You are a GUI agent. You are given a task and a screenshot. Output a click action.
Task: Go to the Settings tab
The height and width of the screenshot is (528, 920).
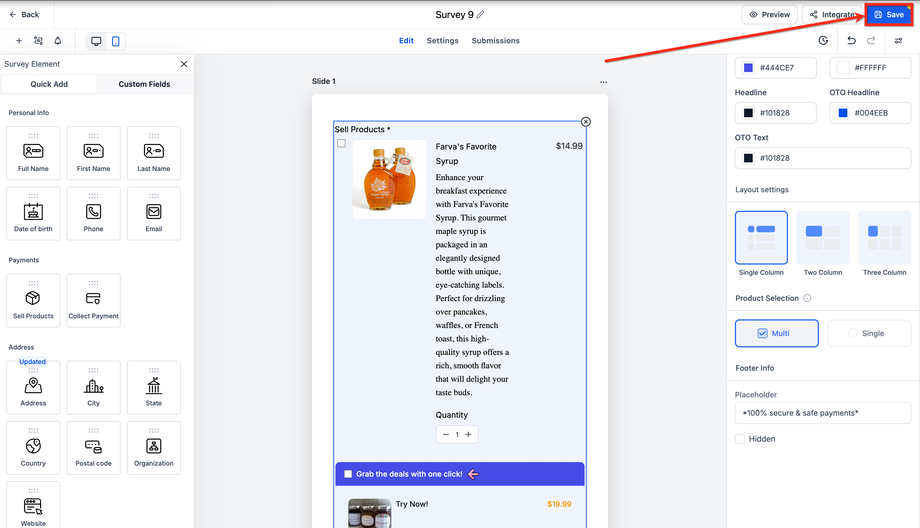pyautogui.click(x=442, y=40)
